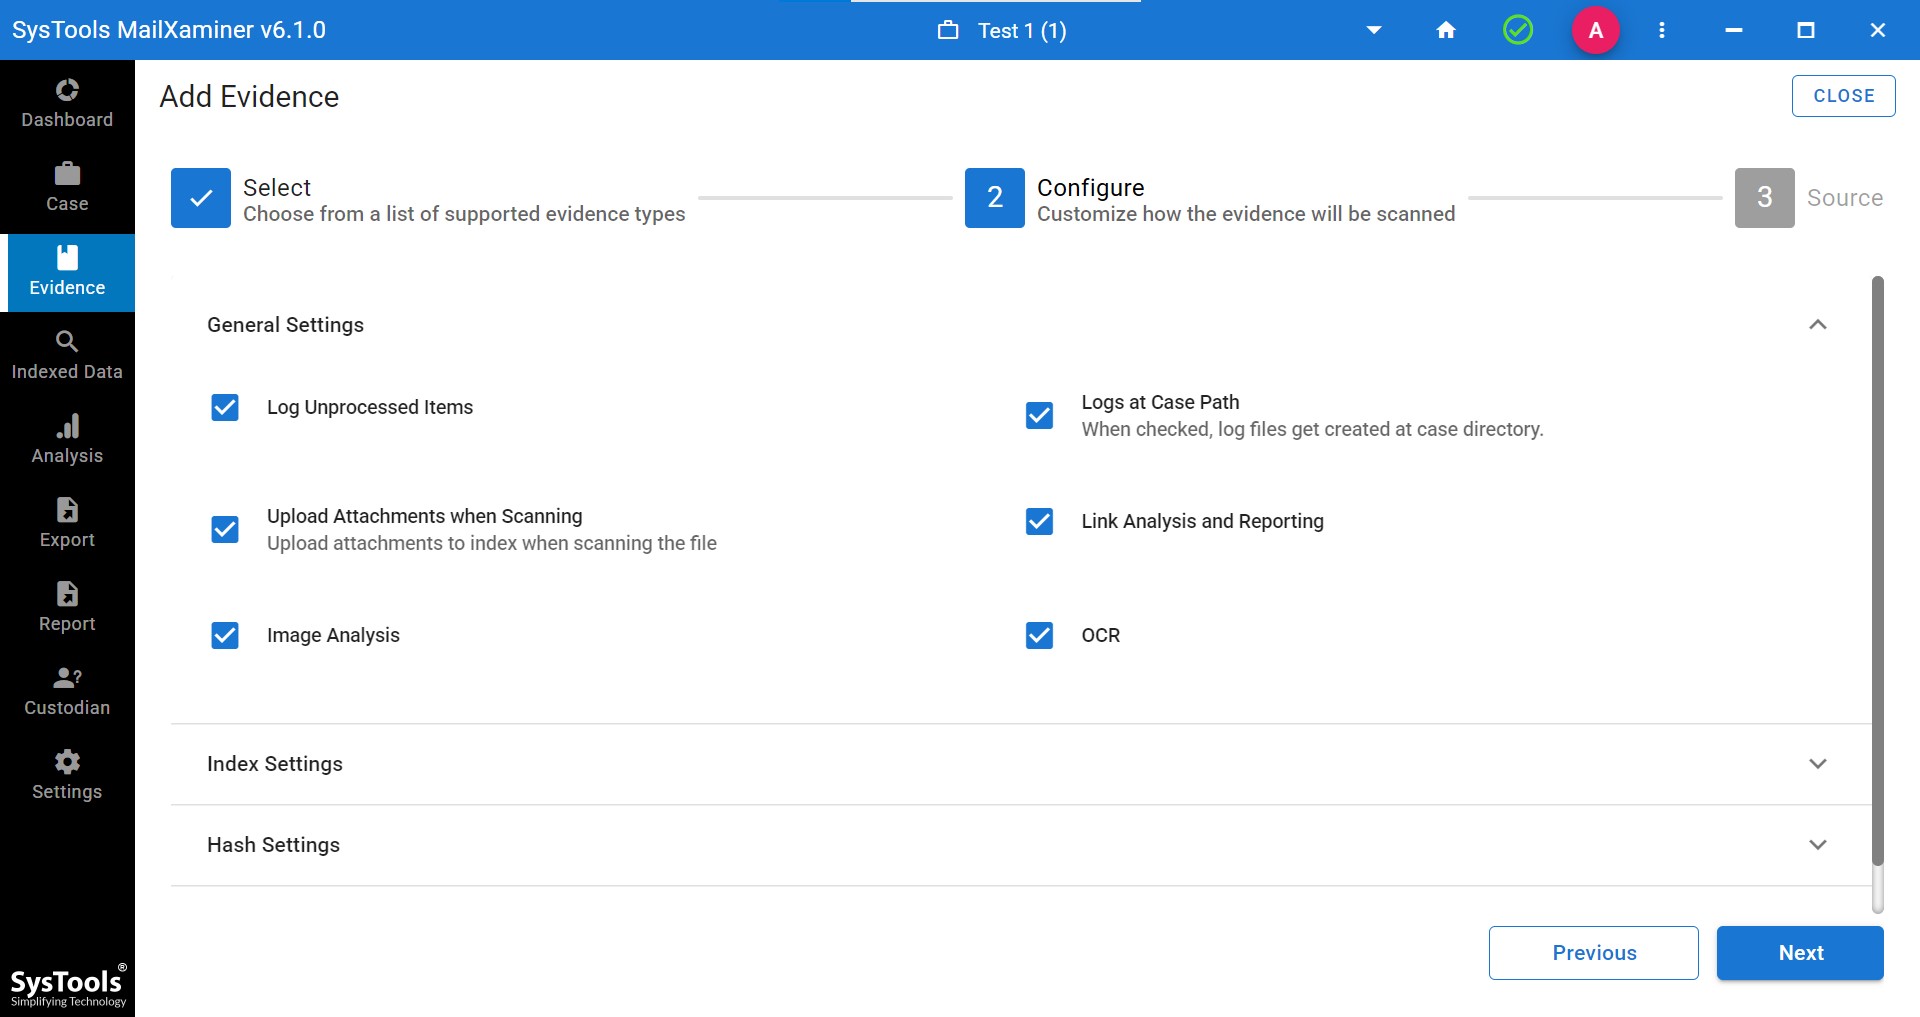Image resolution: width=1920 pixels, height=1017 pixels.
Task: Collapse General Settings with chevron
Action: 1818,324
